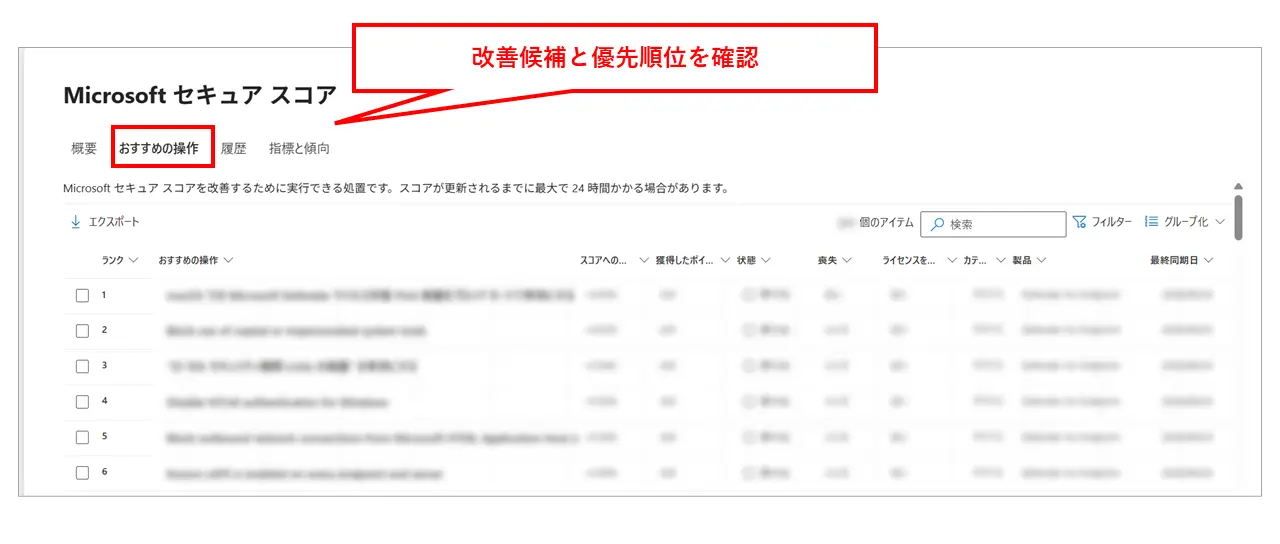Viewport: 1280px width, 544px height.
Task: Open the 指標と傾向 tab
Action: 299,148
